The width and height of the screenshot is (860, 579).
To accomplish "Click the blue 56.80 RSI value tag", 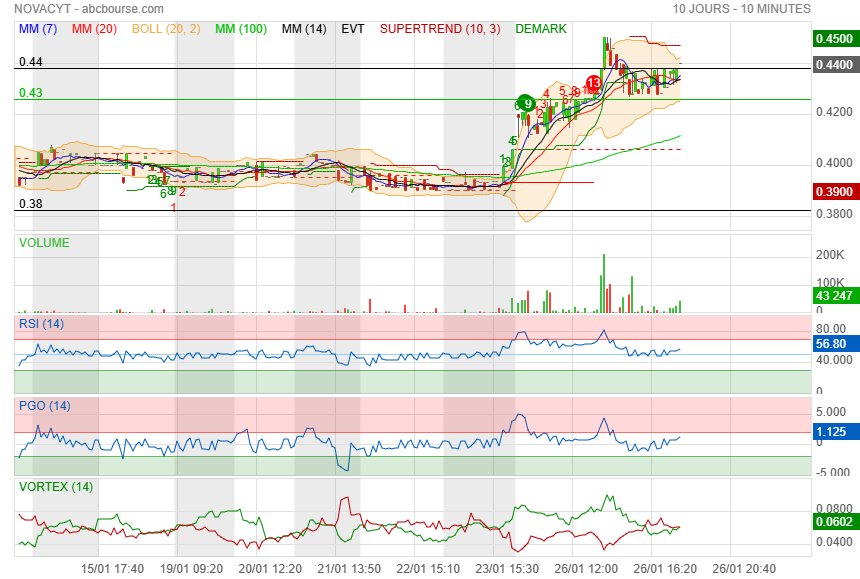I will click(x=833, y=343).
